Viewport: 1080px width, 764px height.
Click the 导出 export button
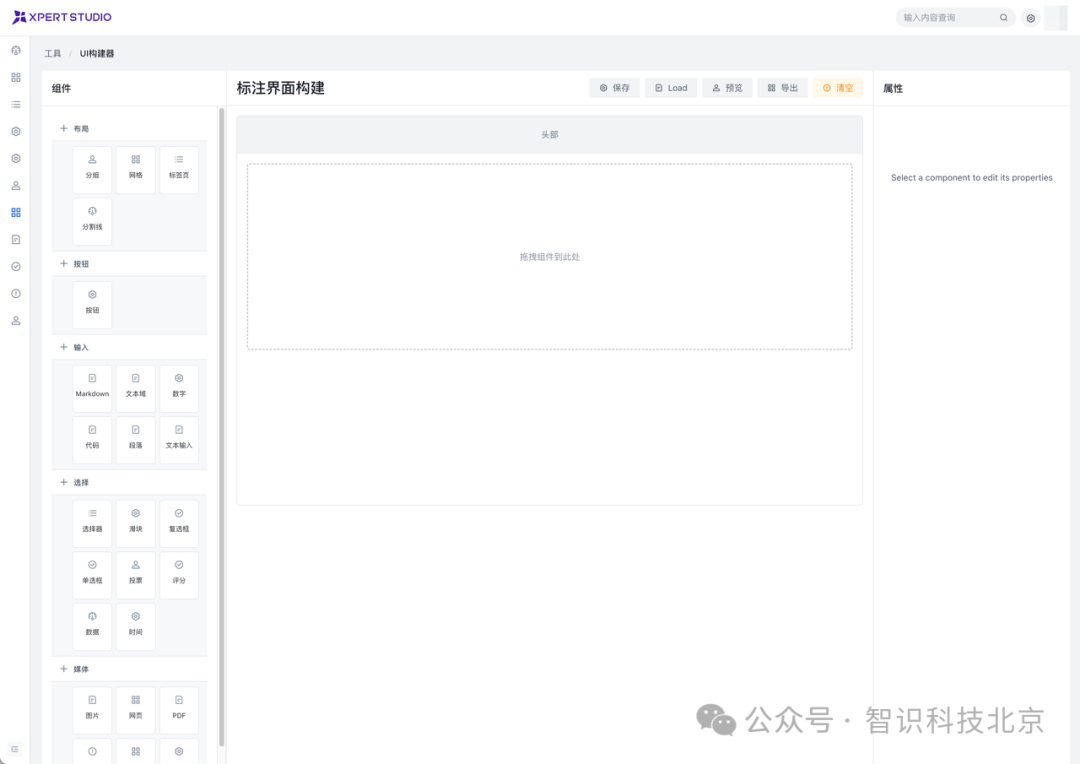[x=782, y=87]
